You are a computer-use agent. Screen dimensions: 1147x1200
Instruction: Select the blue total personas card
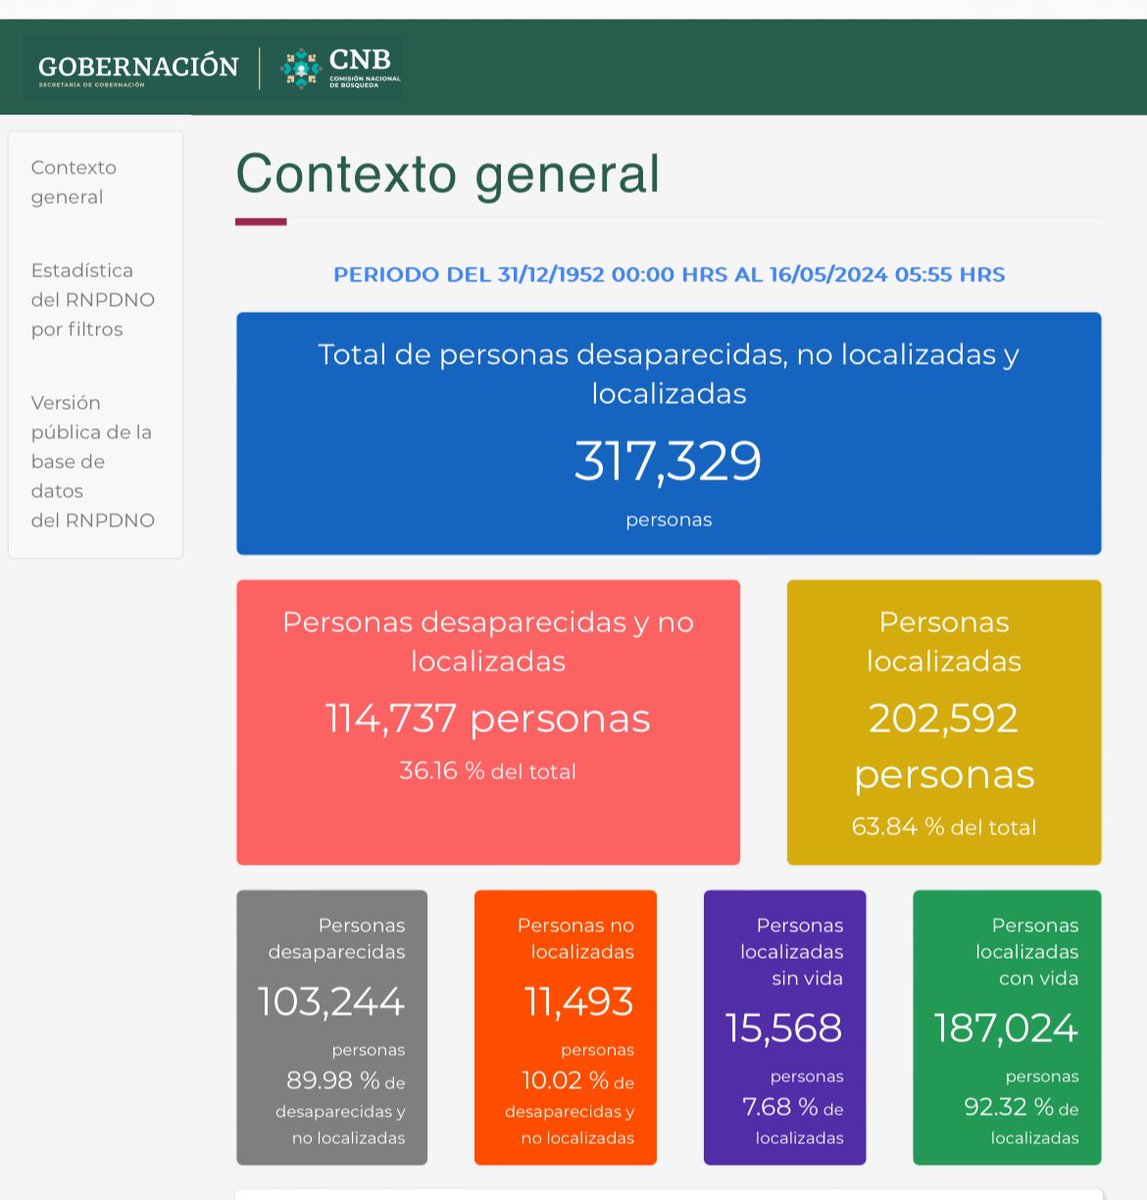click(x=669, y=433)
